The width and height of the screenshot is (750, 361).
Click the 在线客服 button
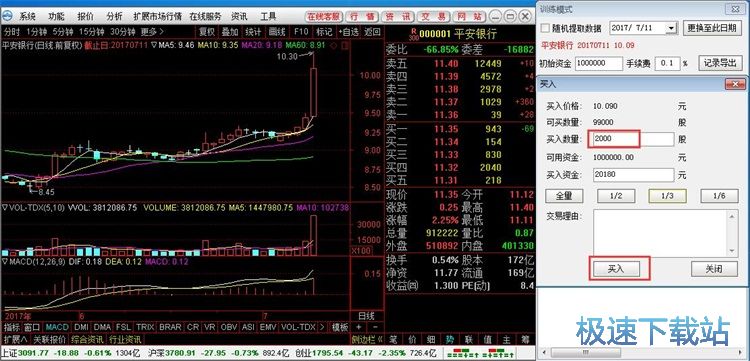pyautogui.click(x=324, y=17)
